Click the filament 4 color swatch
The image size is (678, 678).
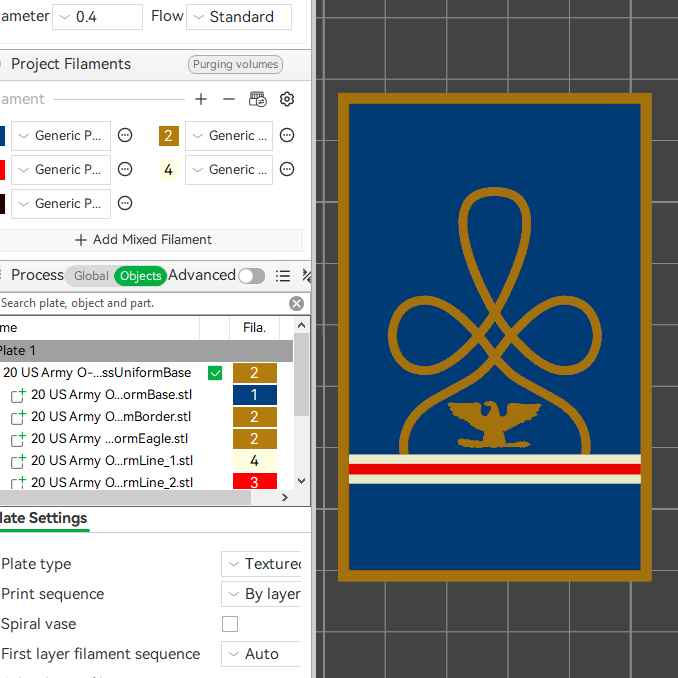(x=169, y=170)
